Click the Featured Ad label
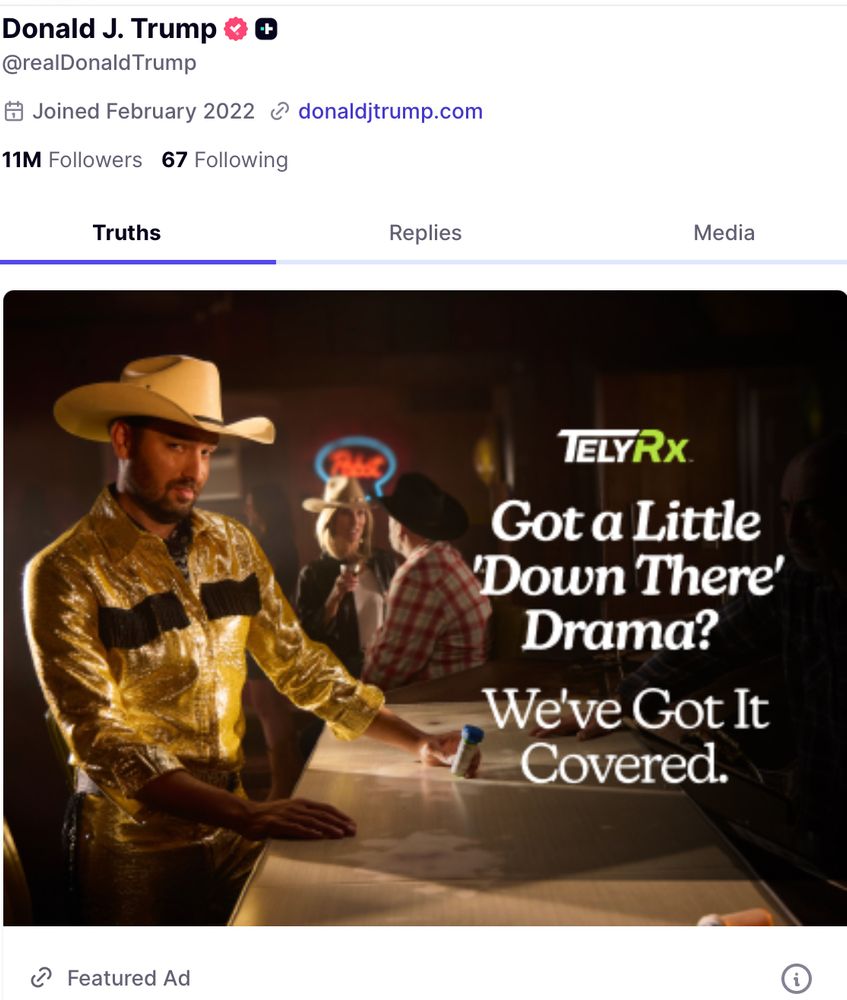This screenshot has height=1000, width=847. [x=129, y=978]
